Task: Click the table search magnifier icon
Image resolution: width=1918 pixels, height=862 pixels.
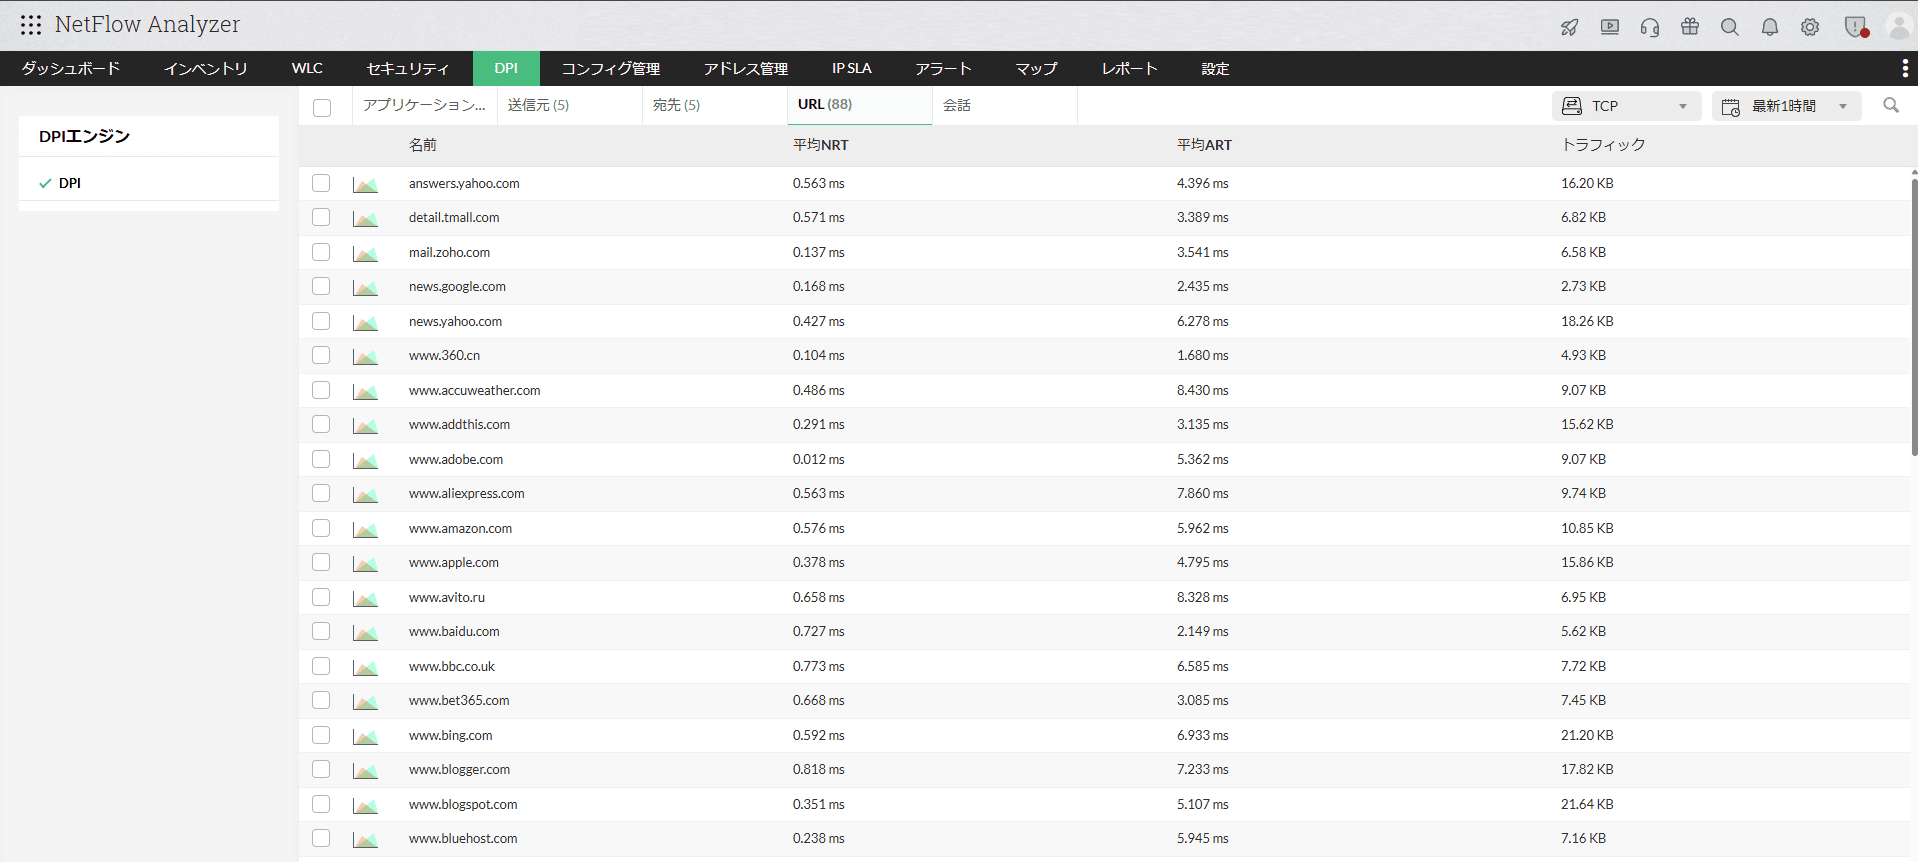Action: click(1891, 105)
